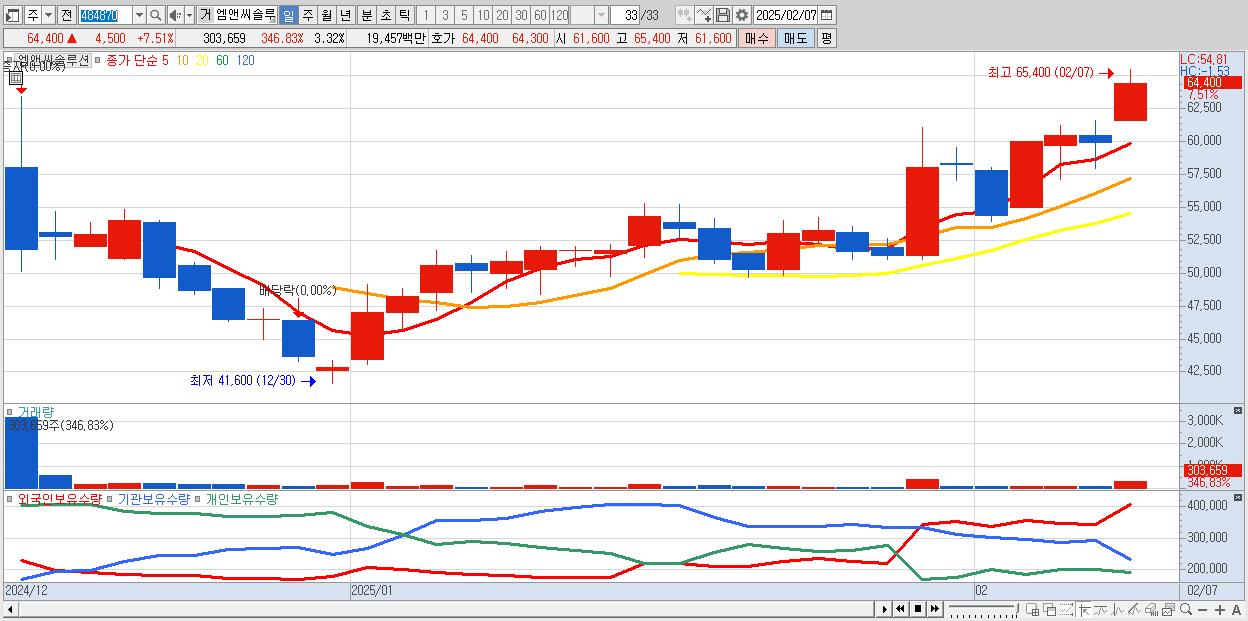Click the play button in playback controls
Screen dimensions: 1248x621
point(884,609)
